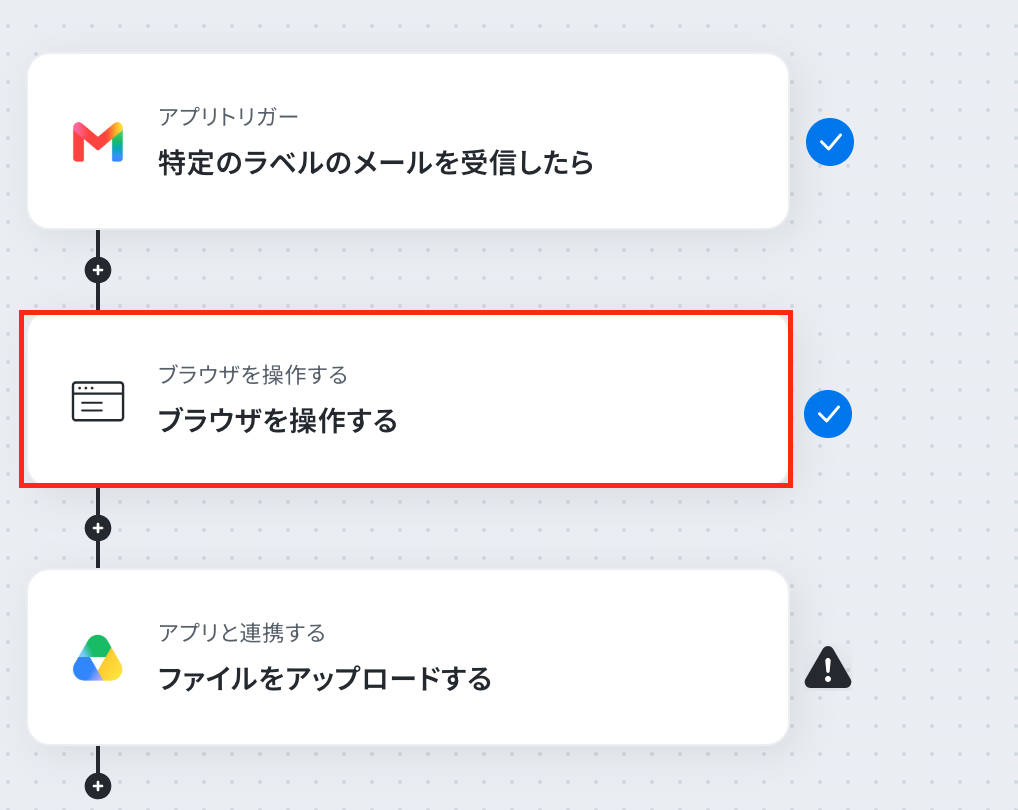This screenshot has height=810, width=1018.
Task: Click the small gray ブラウザを操作する subtitle
Action: 253,374
